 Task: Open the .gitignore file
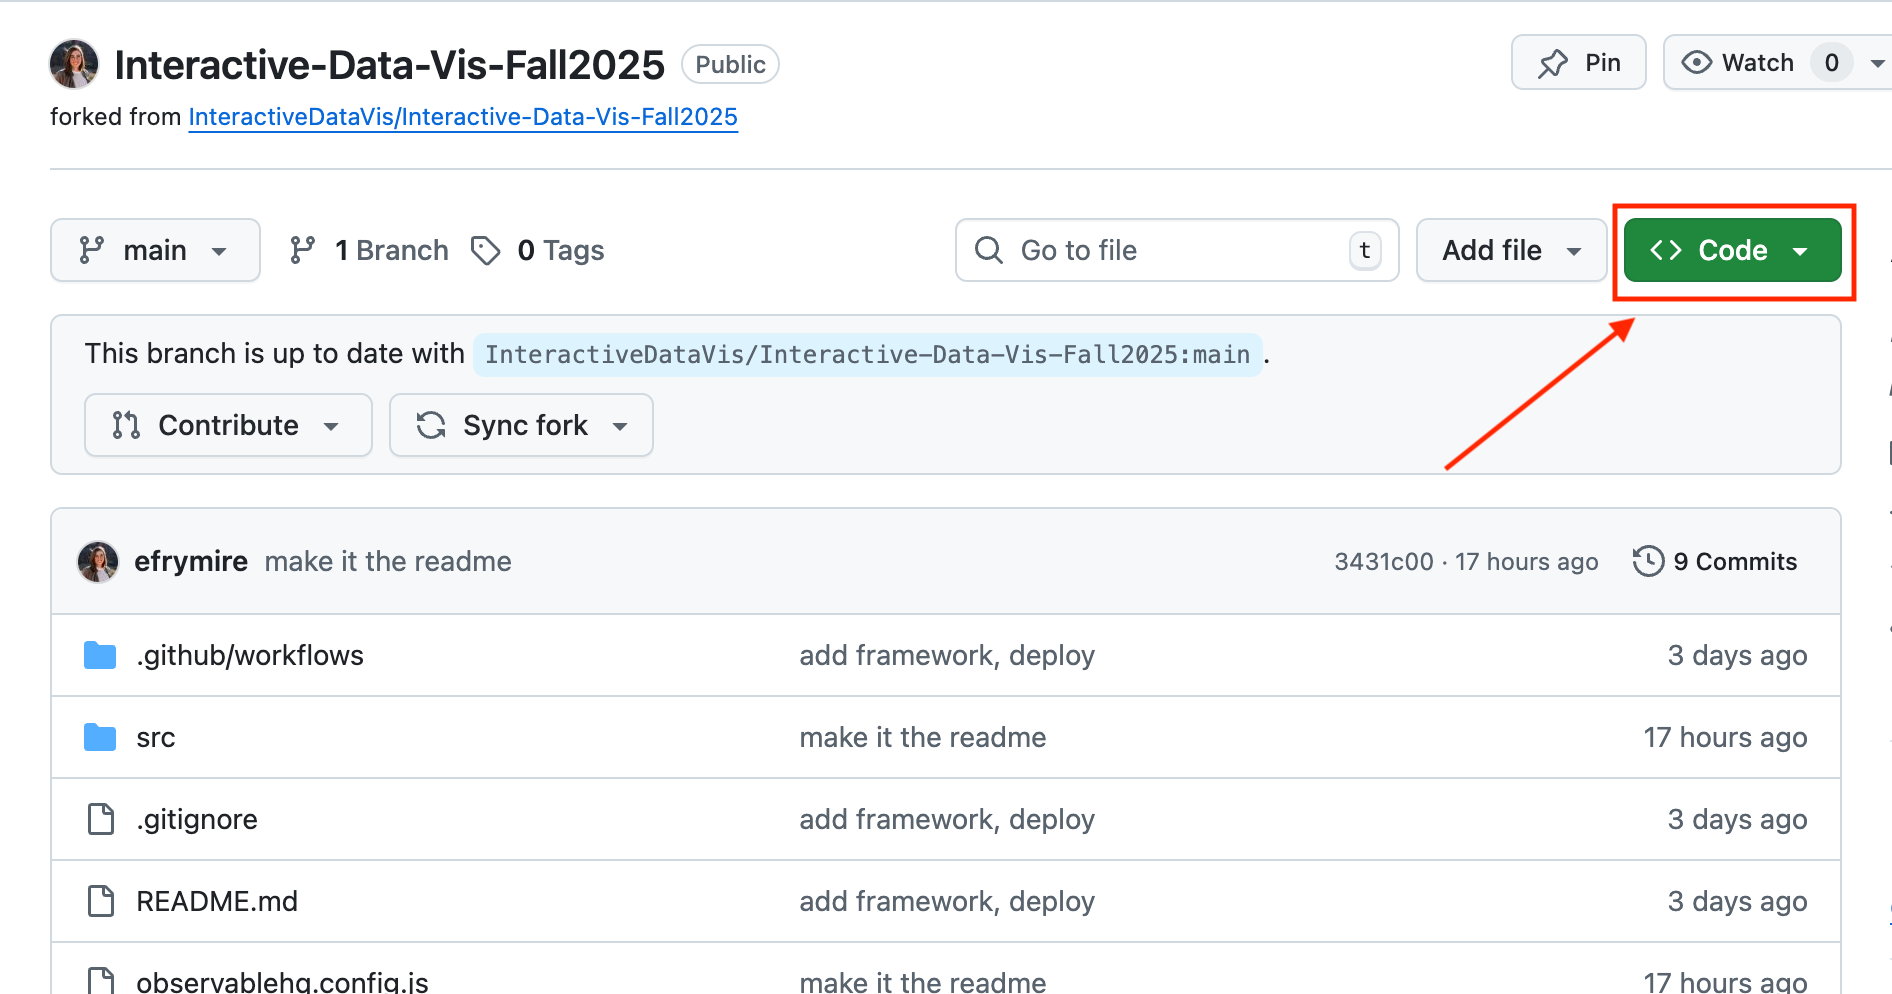pos(197,820)
